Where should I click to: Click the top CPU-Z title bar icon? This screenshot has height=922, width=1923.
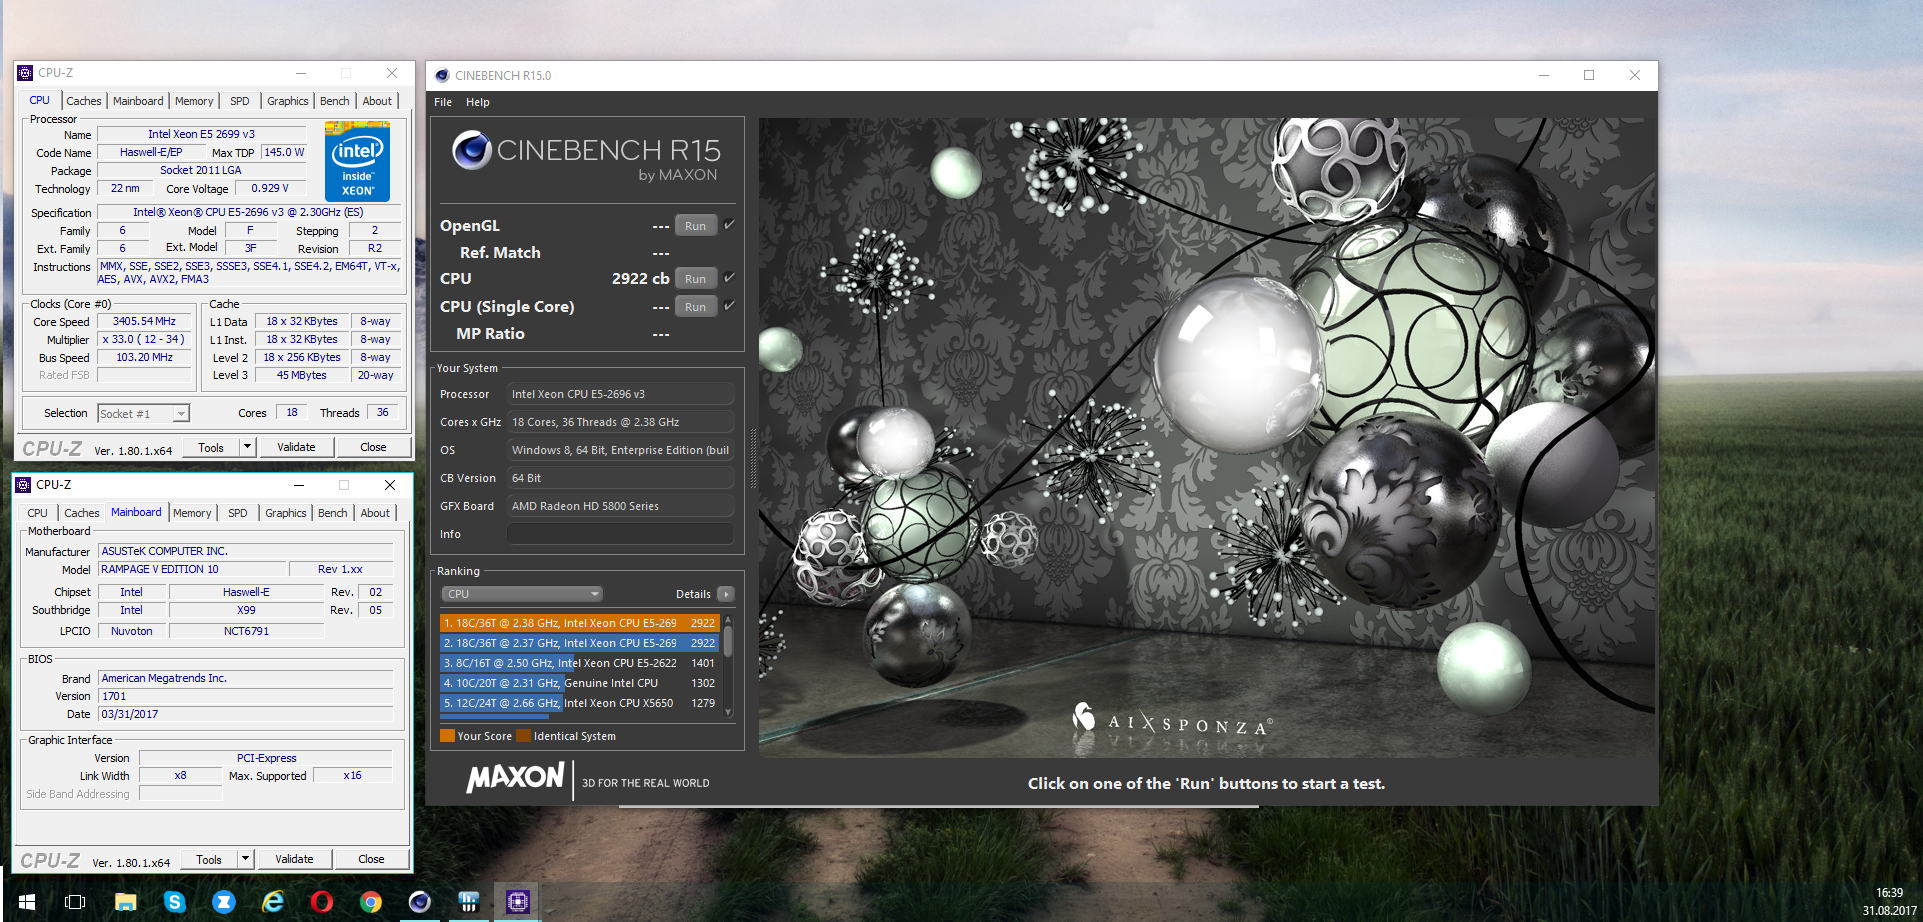(25, 73)
